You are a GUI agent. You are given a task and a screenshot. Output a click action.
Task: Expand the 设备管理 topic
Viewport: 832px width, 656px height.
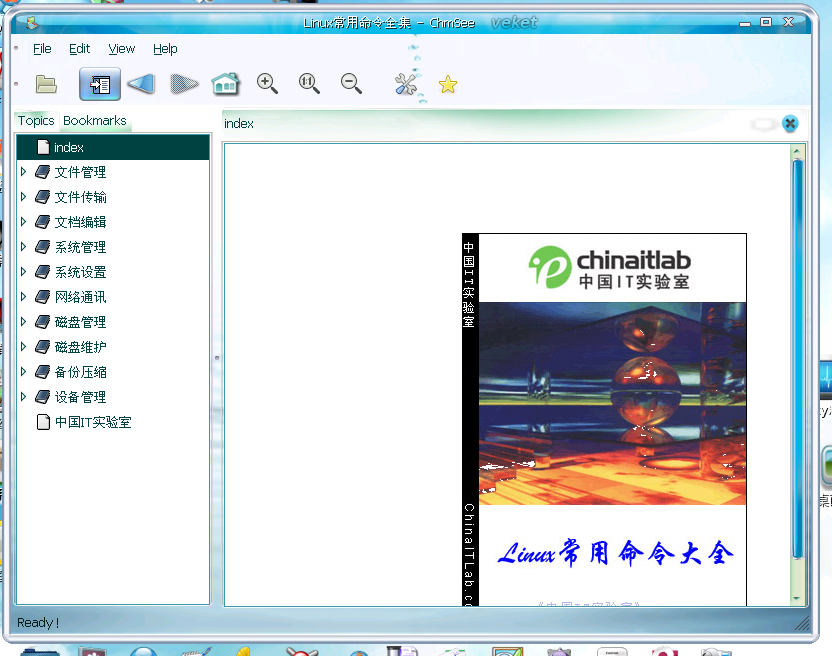tap(23, 396)
